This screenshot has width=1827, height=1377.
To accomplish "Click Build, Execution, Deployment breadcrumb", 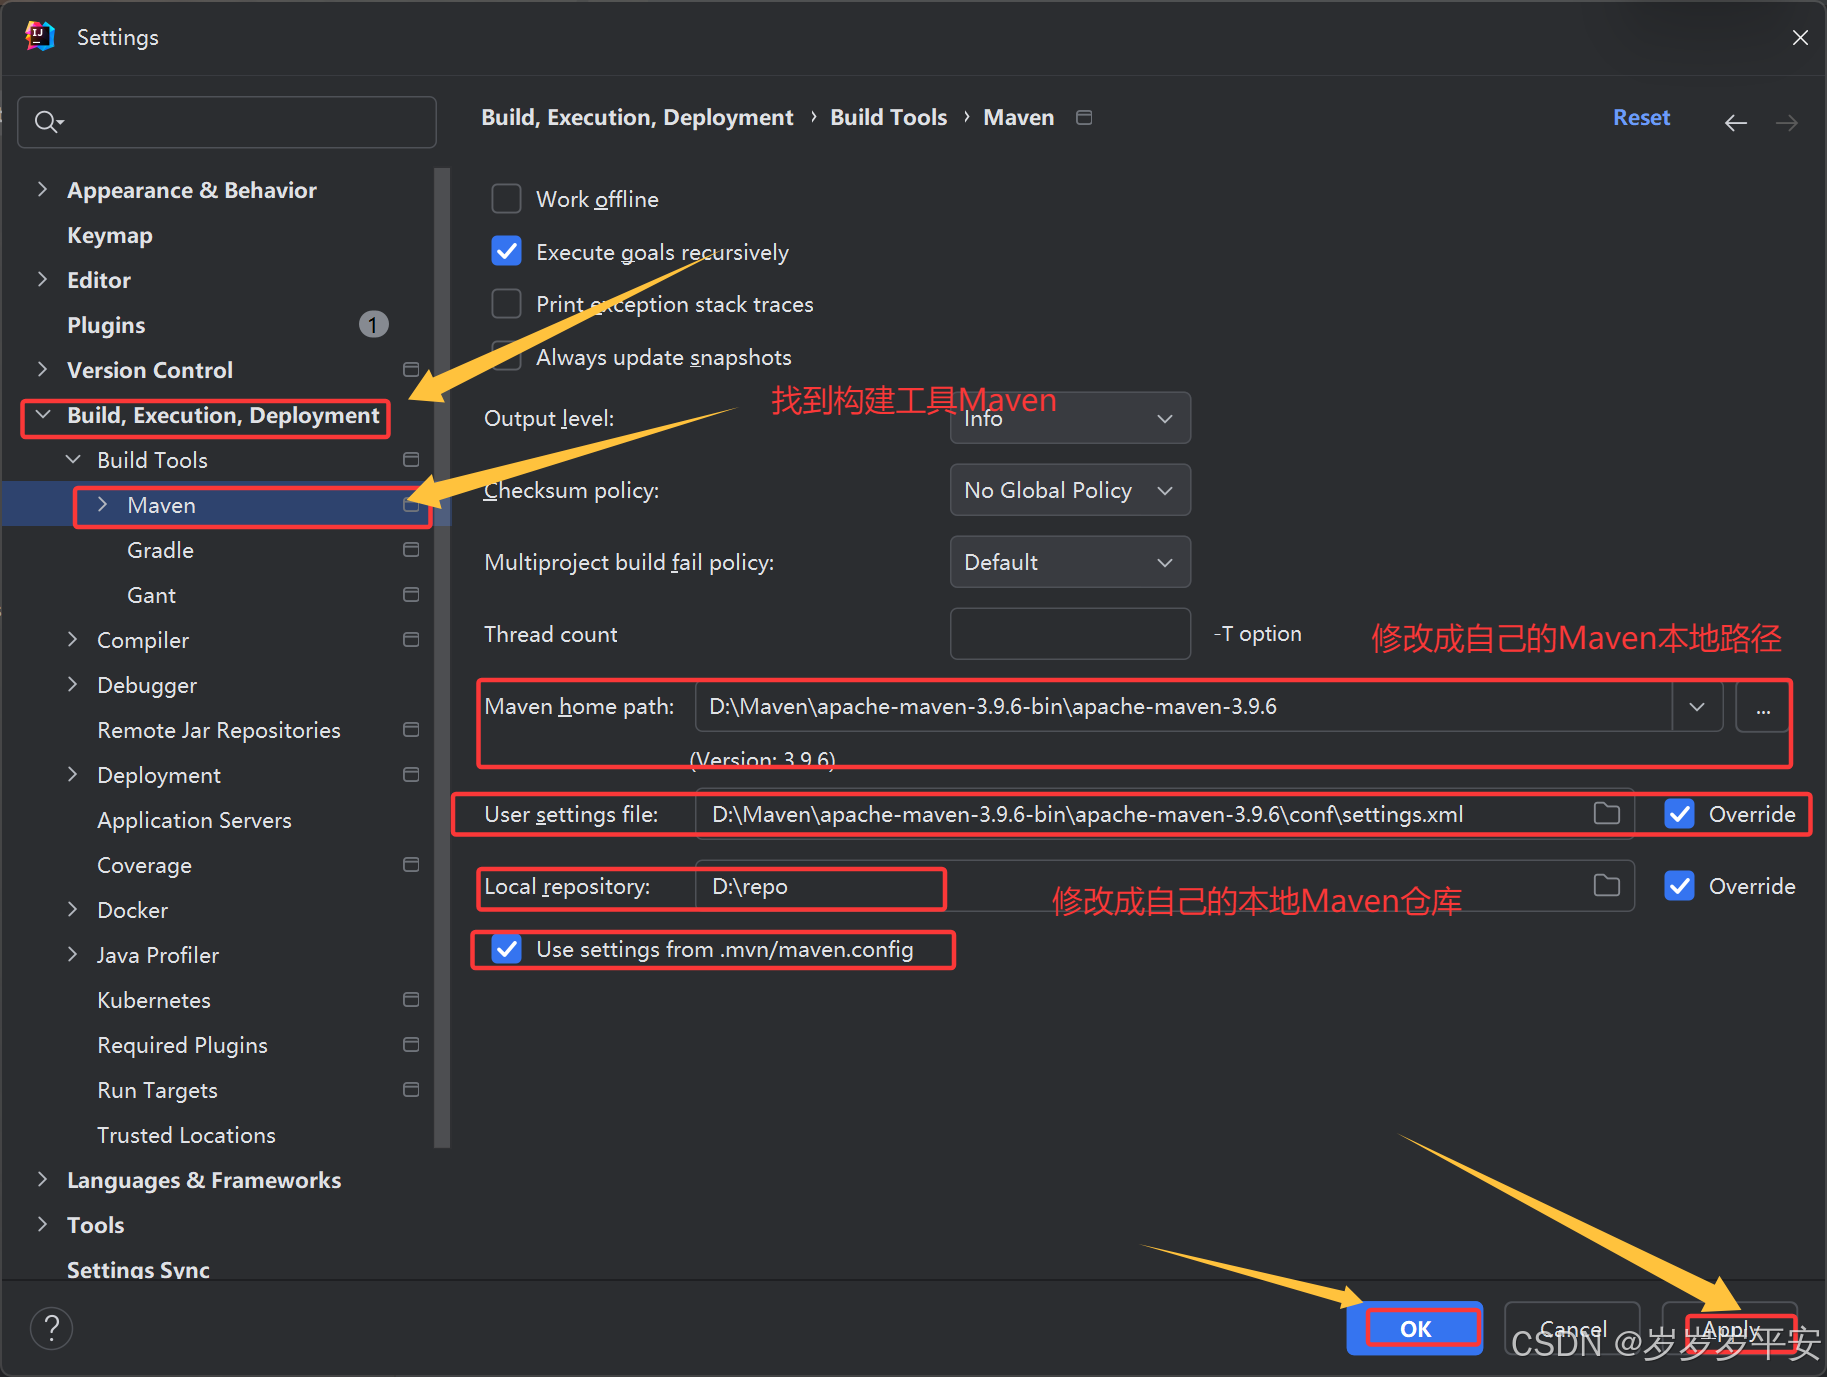I will tap(637, 118).
